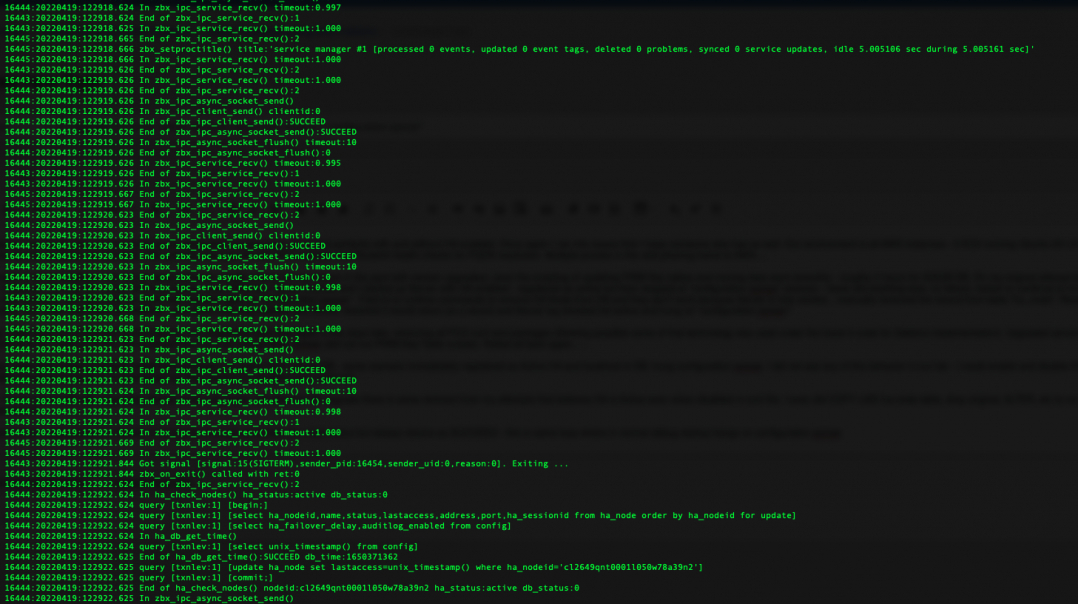
Task: Select the 'zbx_on_exit() called with ret:0' line
Action: 152,473
